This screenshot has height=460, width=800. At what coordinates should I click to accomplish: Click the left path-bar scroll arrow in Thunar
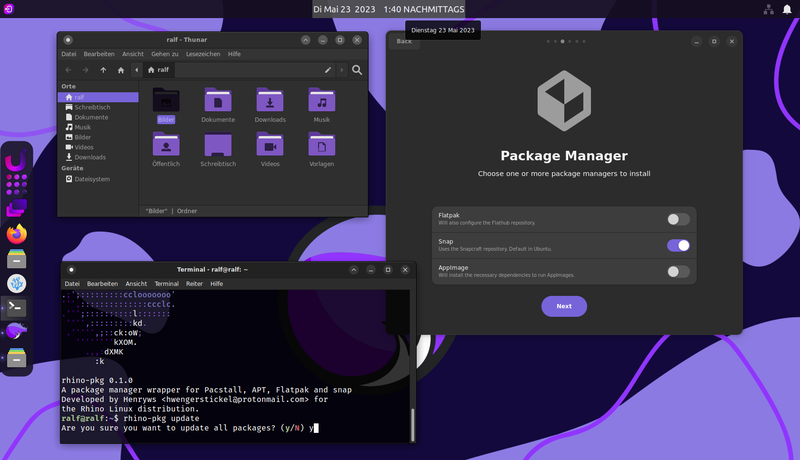[x=136, y=70]
